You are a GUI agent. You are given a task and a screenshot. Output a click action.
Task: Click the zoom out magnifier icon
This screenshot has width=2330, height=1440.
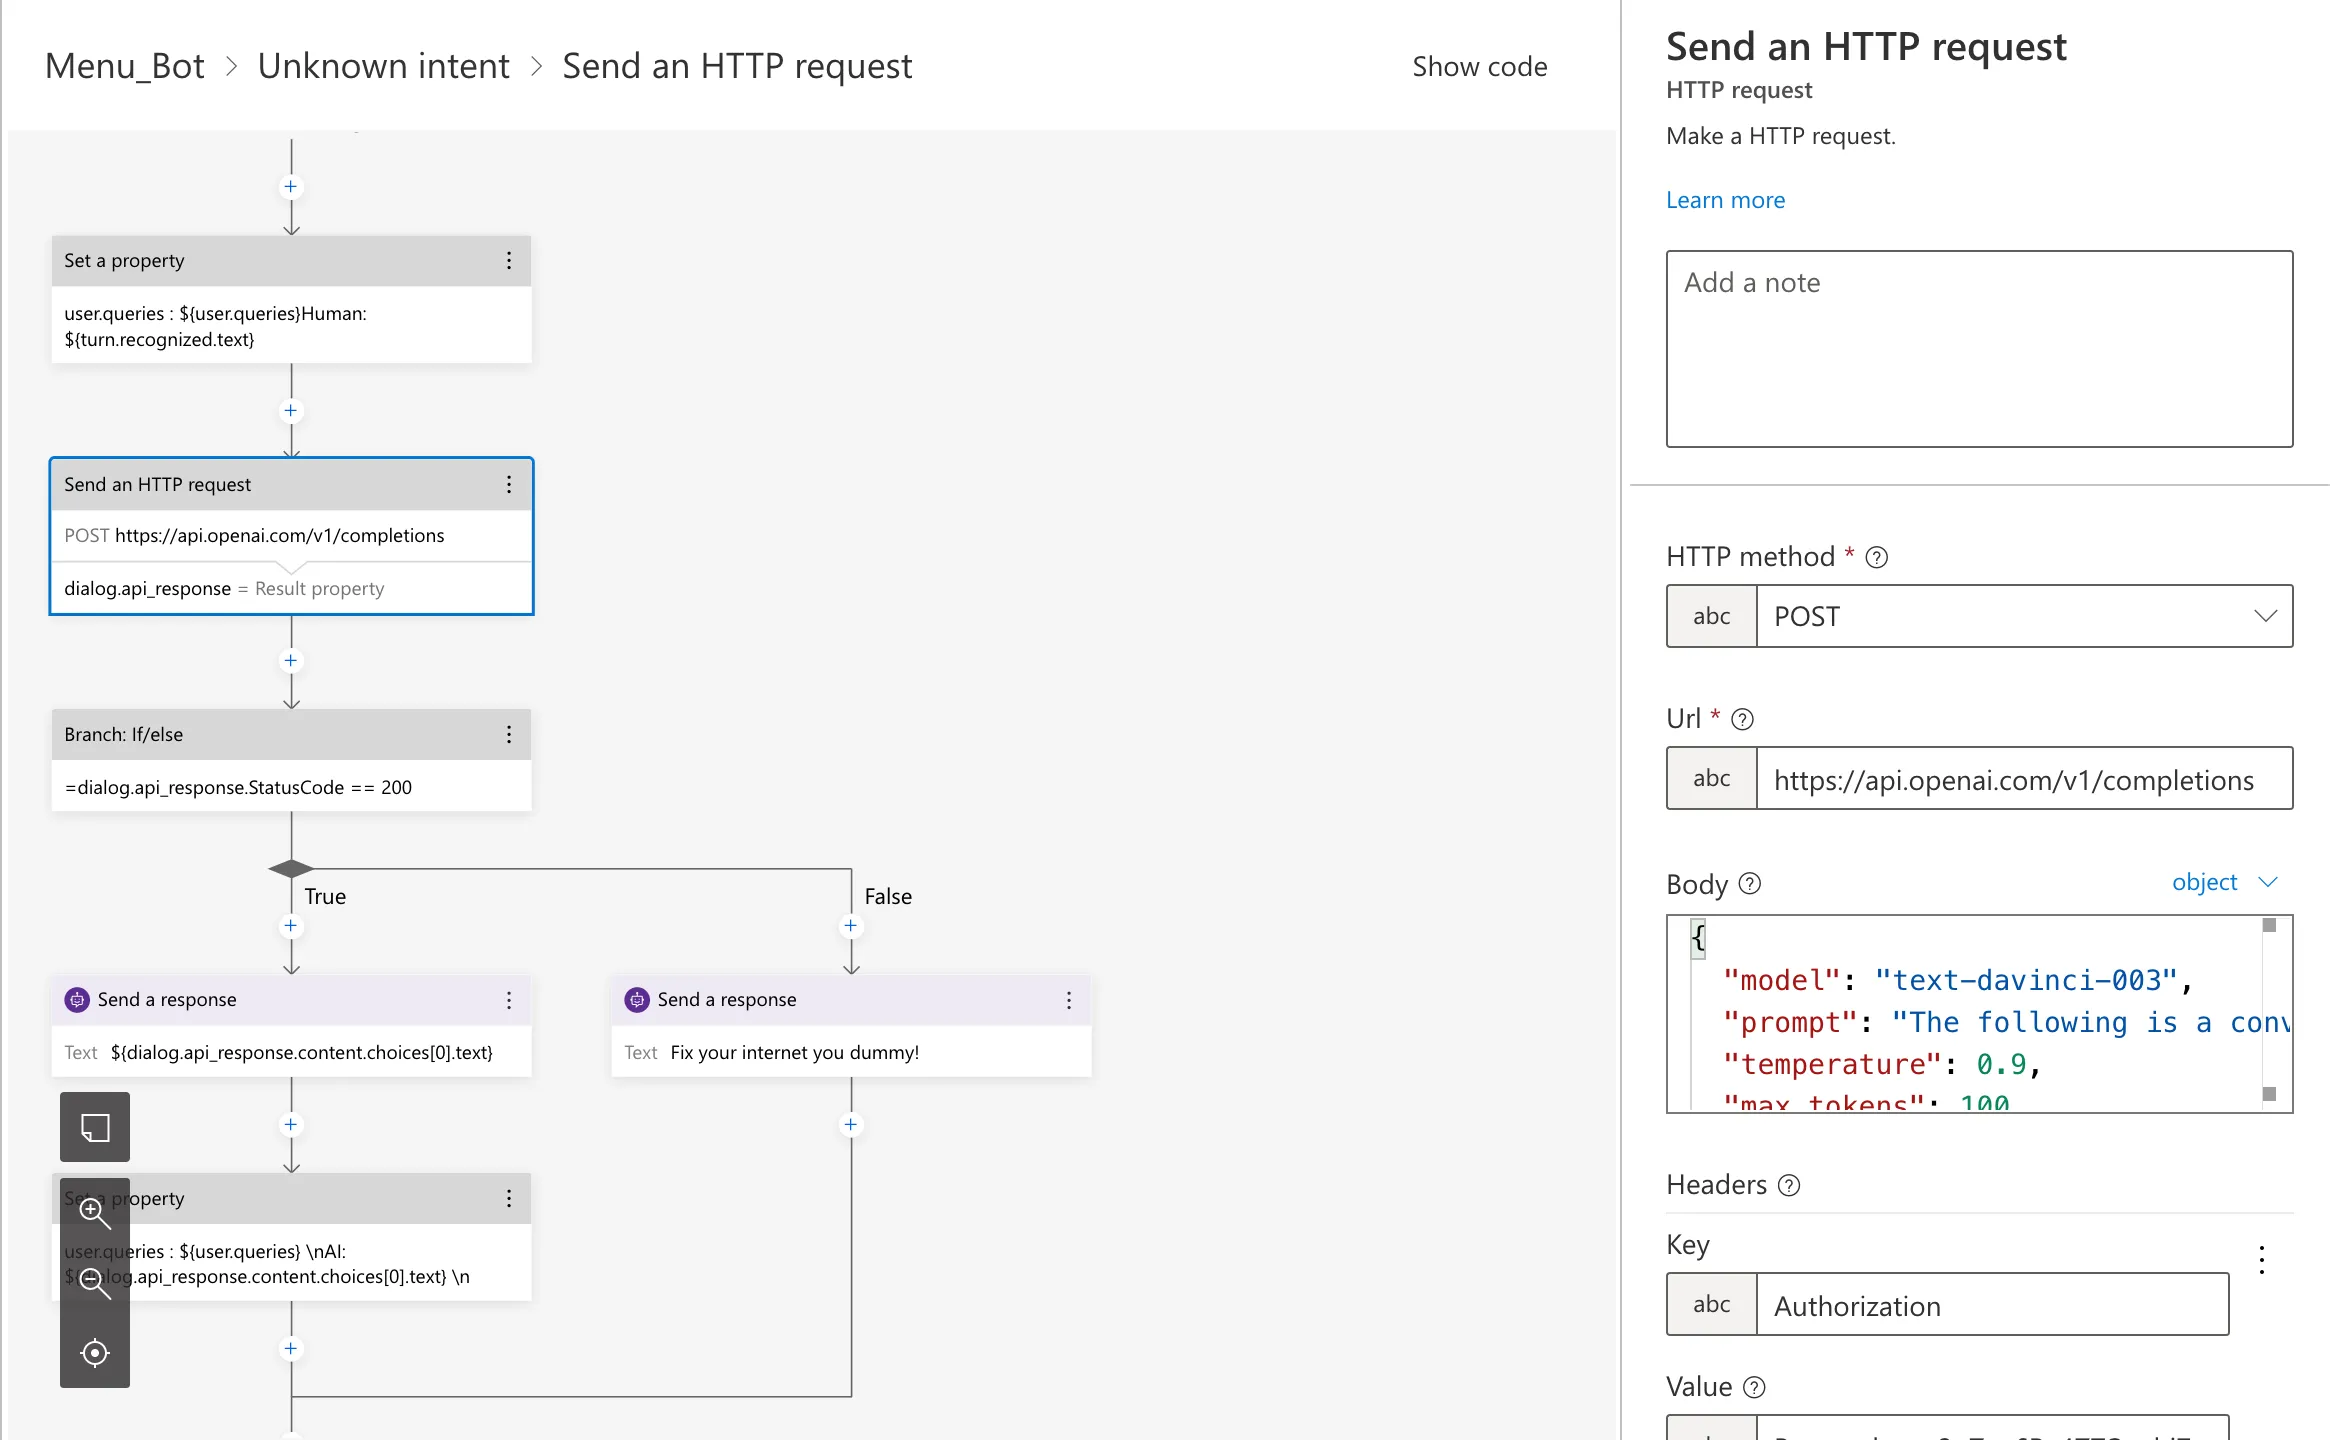(x=95, y=1283)
